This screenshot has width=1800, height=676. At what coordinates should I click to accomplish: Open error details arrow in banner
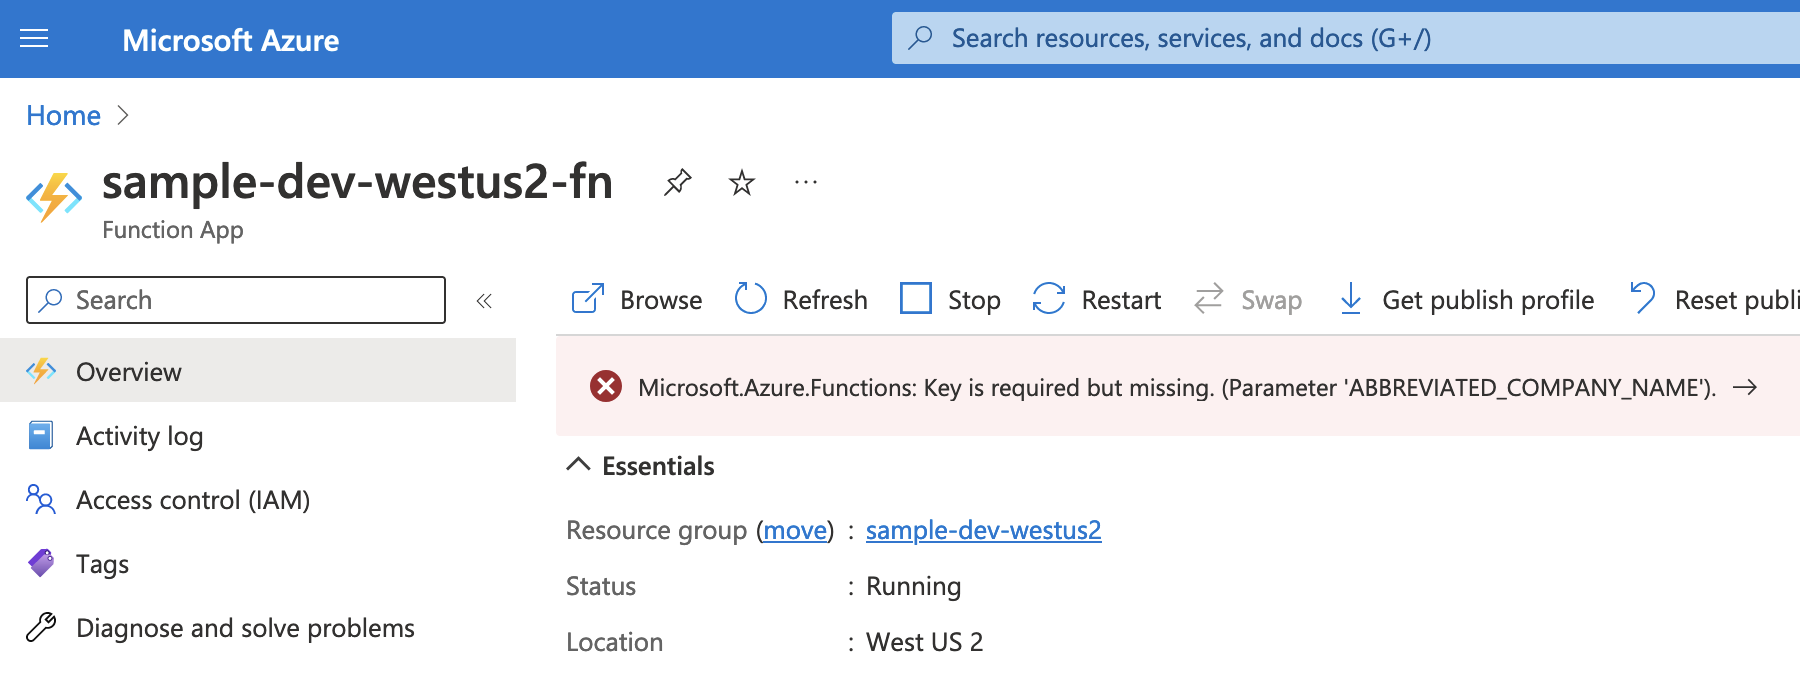(x=1745, y=388)
